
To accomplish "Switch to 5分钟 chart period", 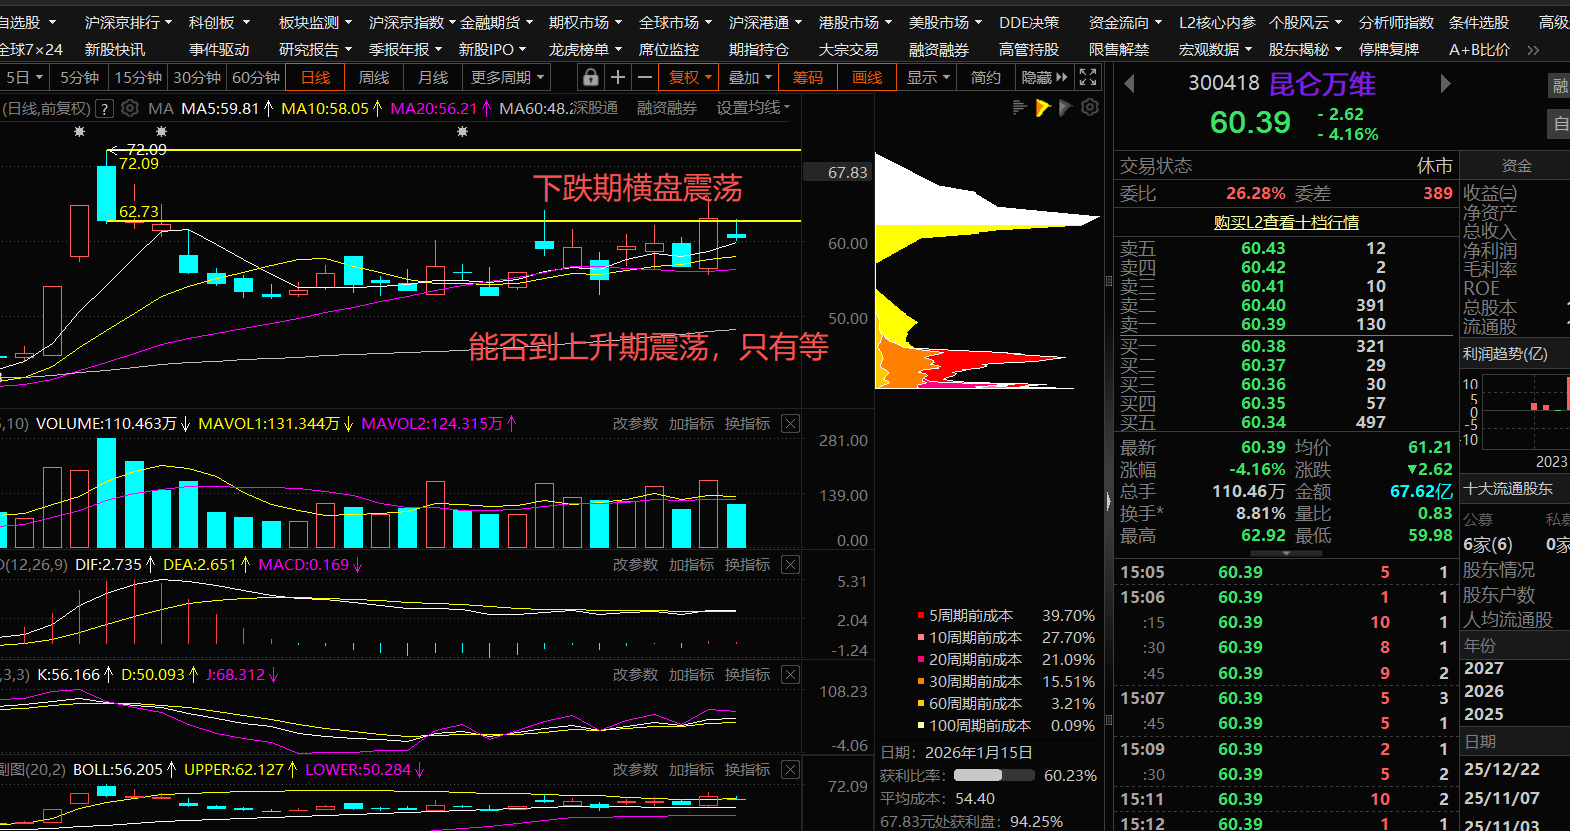I will coord(79,77).
